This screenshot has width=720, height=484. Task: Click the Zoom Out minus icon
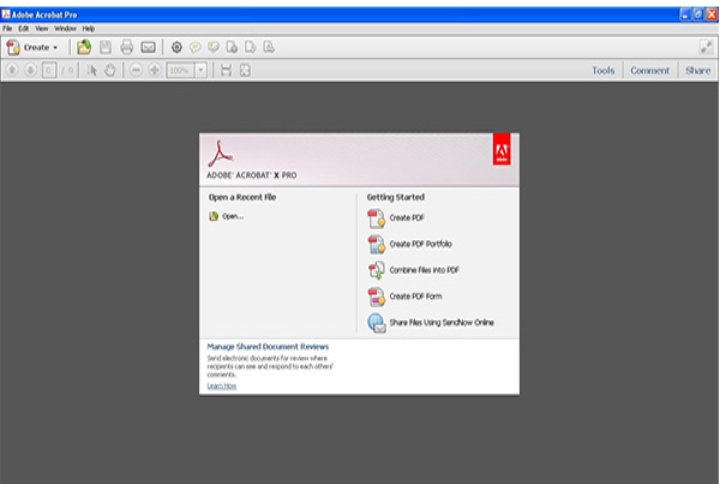(x=136, y=70)
